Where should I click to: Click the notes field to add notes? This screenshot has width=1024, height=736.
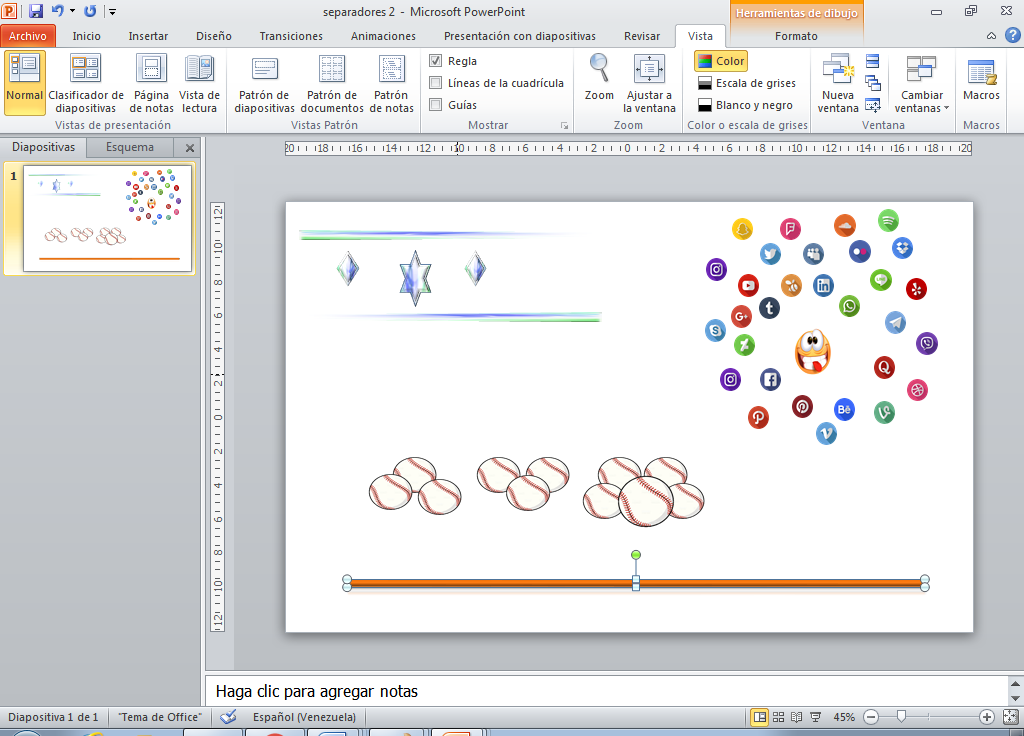point(607,691)
